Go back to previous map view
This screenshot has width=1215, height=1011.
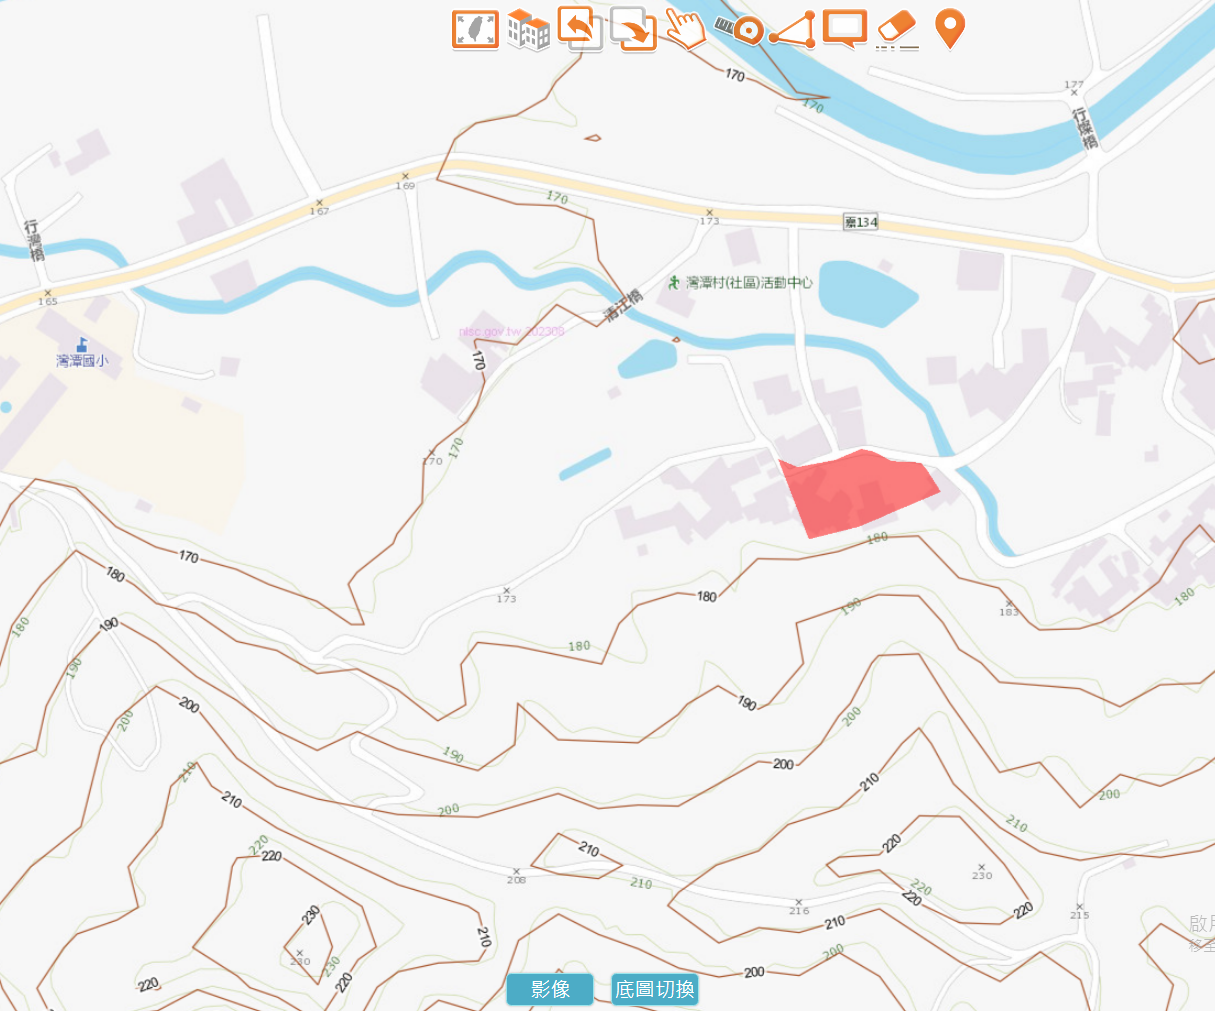580,28
